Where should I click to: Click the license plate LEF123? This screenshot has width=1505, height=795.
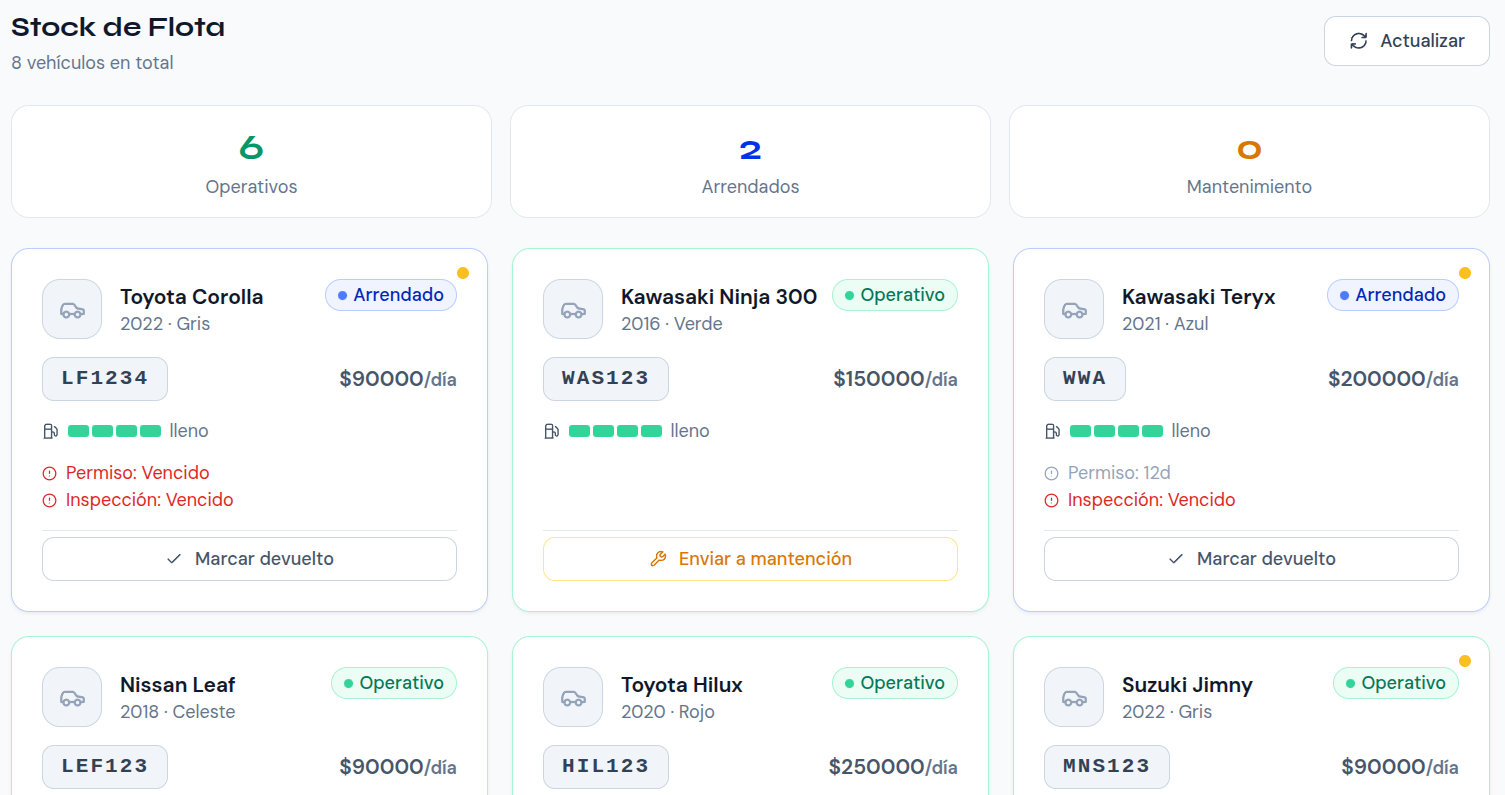point(105,767)
